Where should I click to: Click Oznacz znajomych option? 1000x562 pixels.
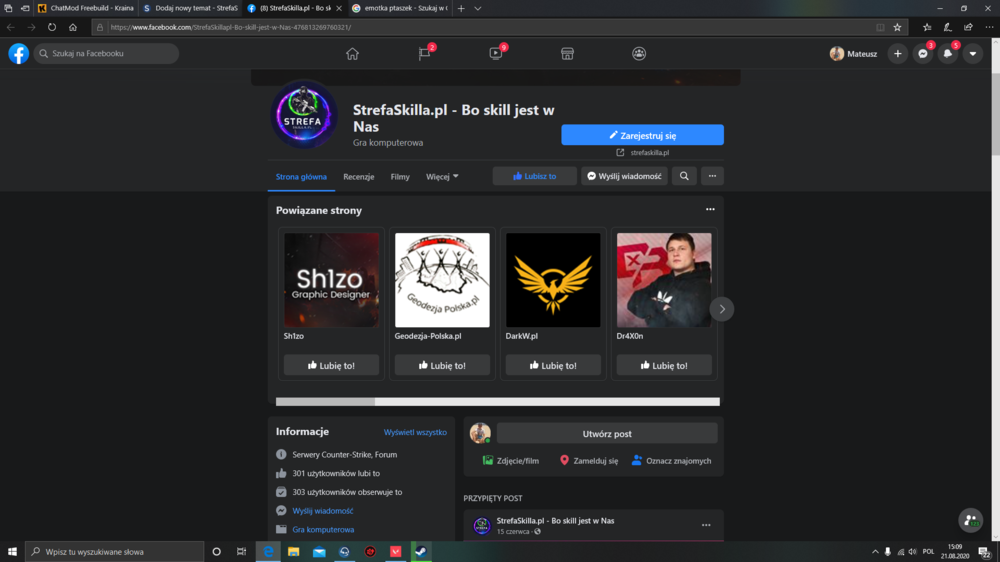tap(672, 461)
